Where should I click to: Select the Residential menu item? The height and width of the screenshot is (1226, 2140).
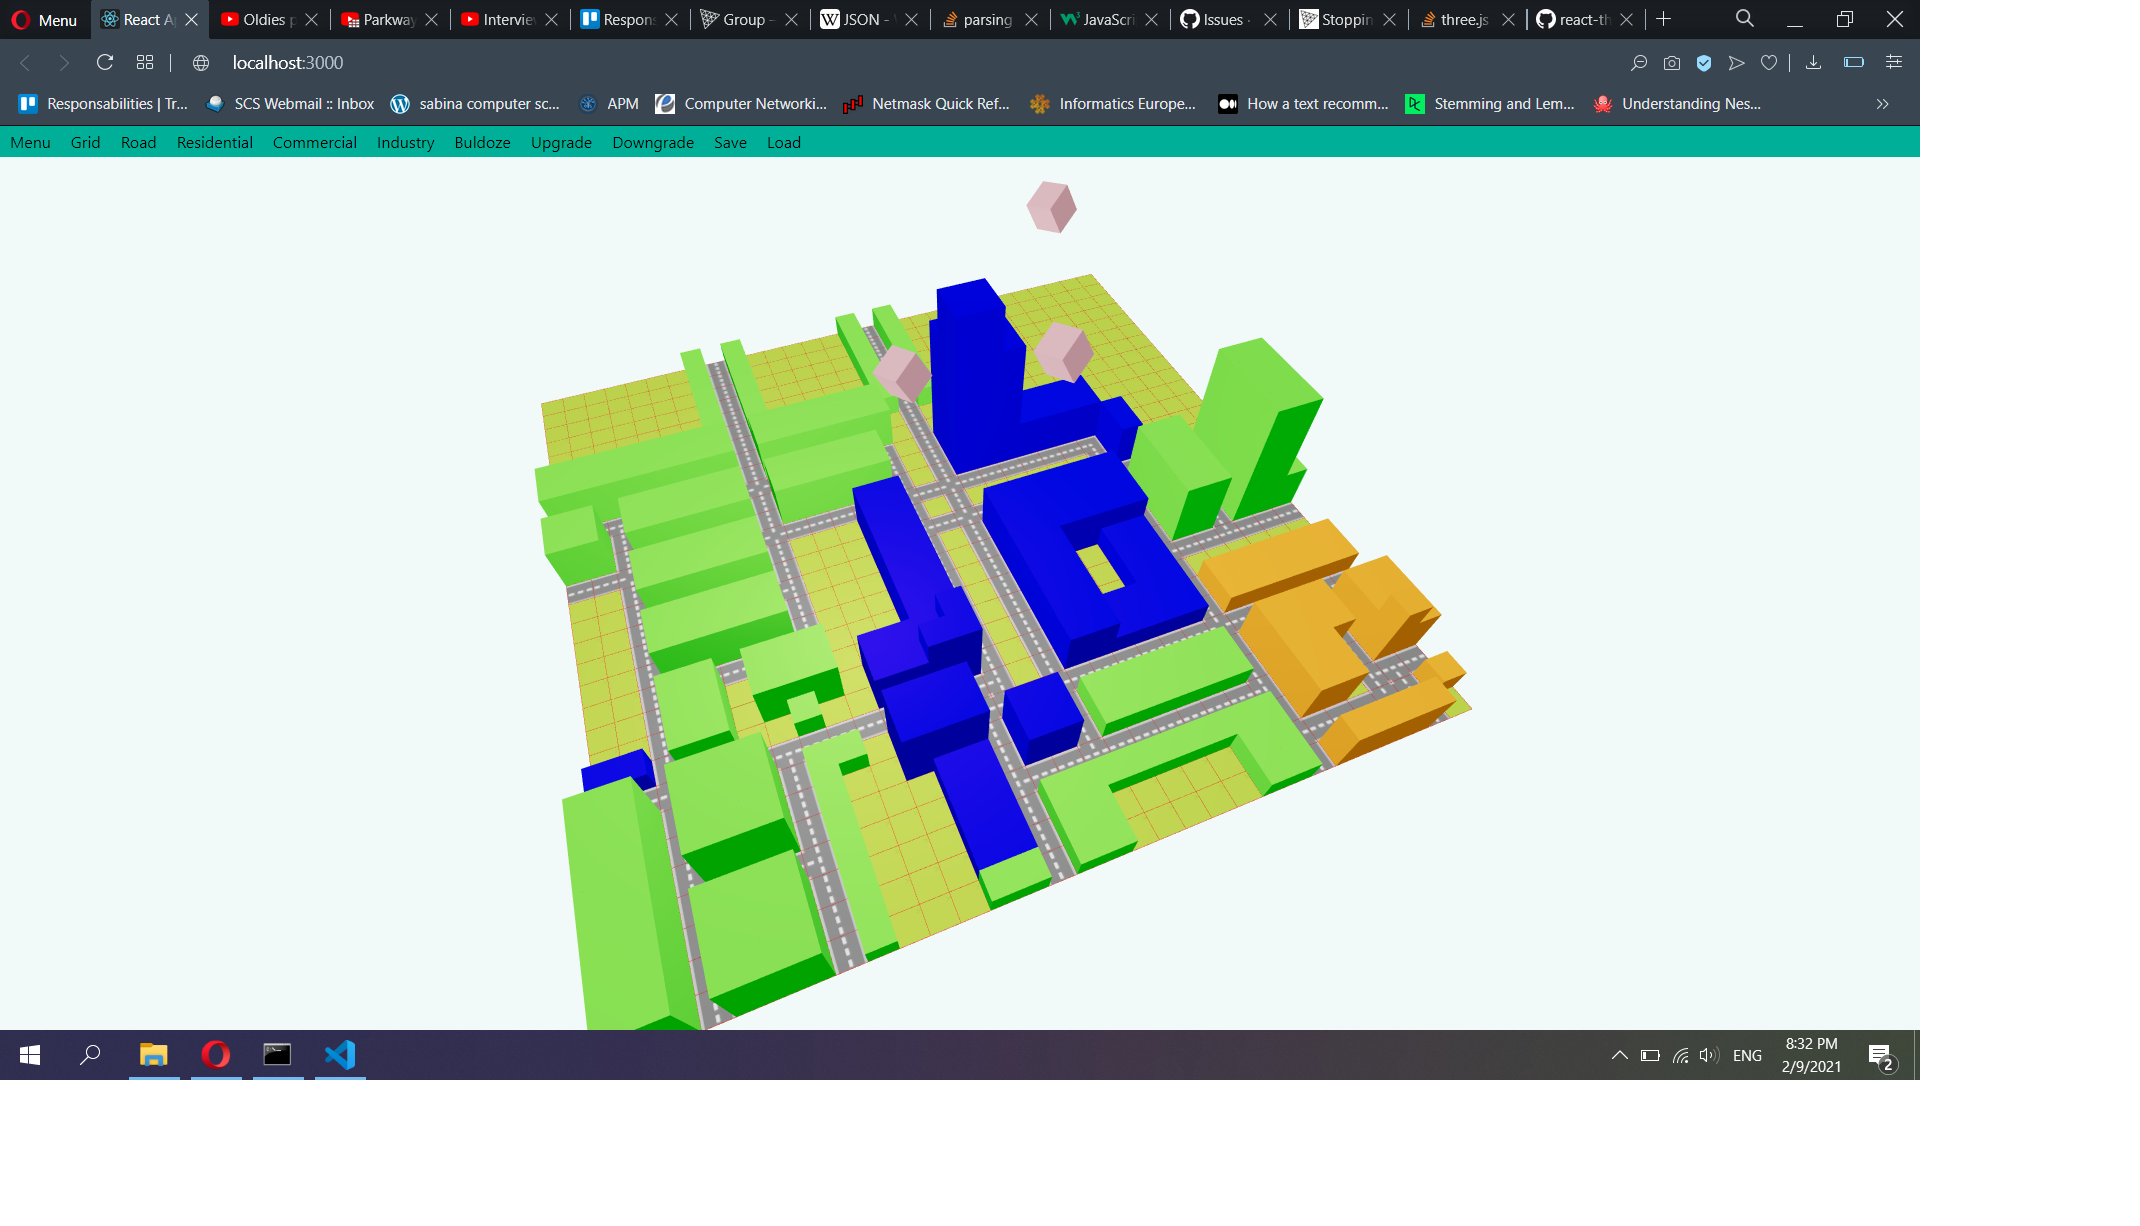pos(214,142)
